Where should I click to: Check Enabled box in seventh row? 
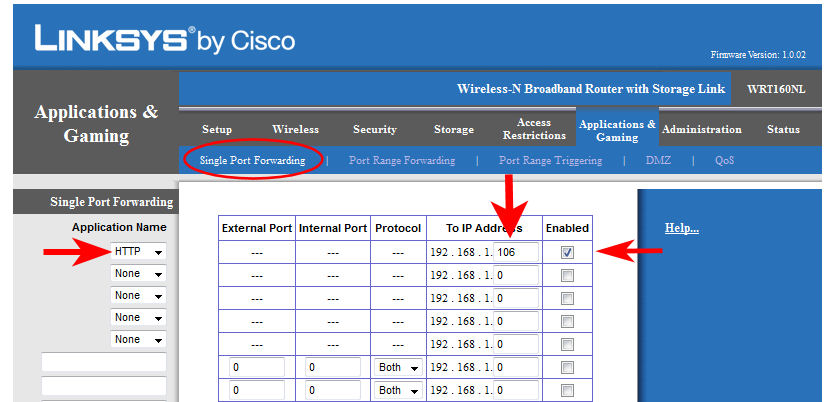567,390
